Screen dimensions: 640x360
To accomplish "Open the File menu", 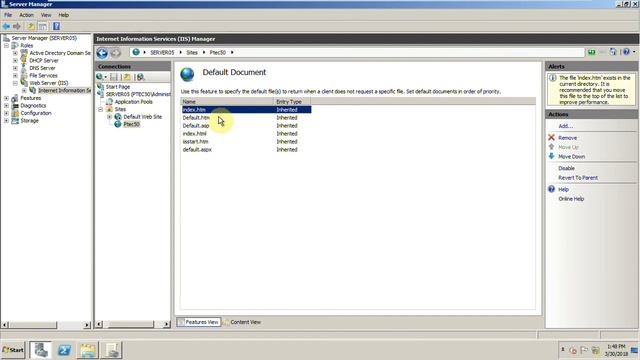I will 8,15.
